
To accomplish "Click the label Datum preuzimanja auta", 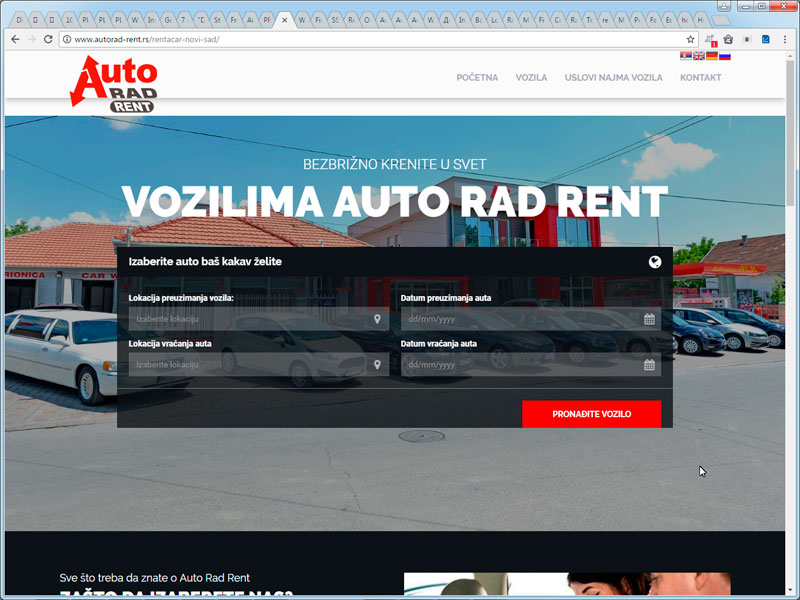I will [x=446, y=298].
